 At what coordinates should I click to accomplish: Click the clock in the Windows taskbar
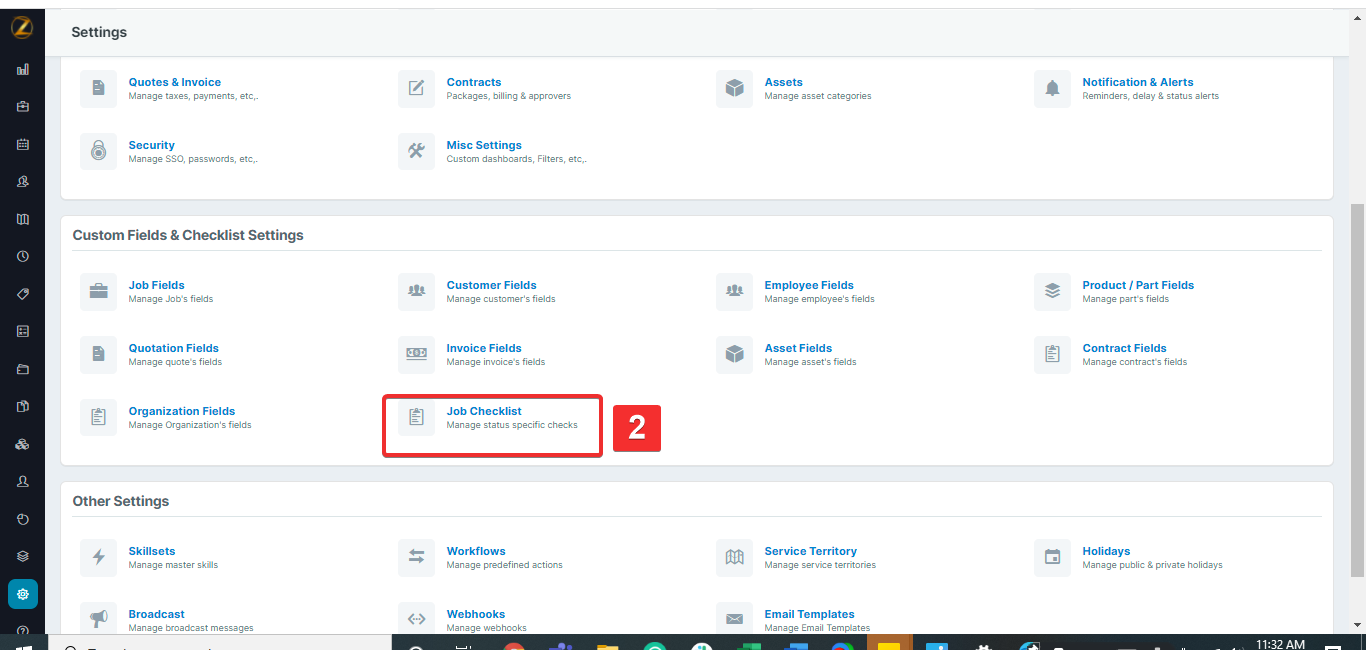point(1280,644)
